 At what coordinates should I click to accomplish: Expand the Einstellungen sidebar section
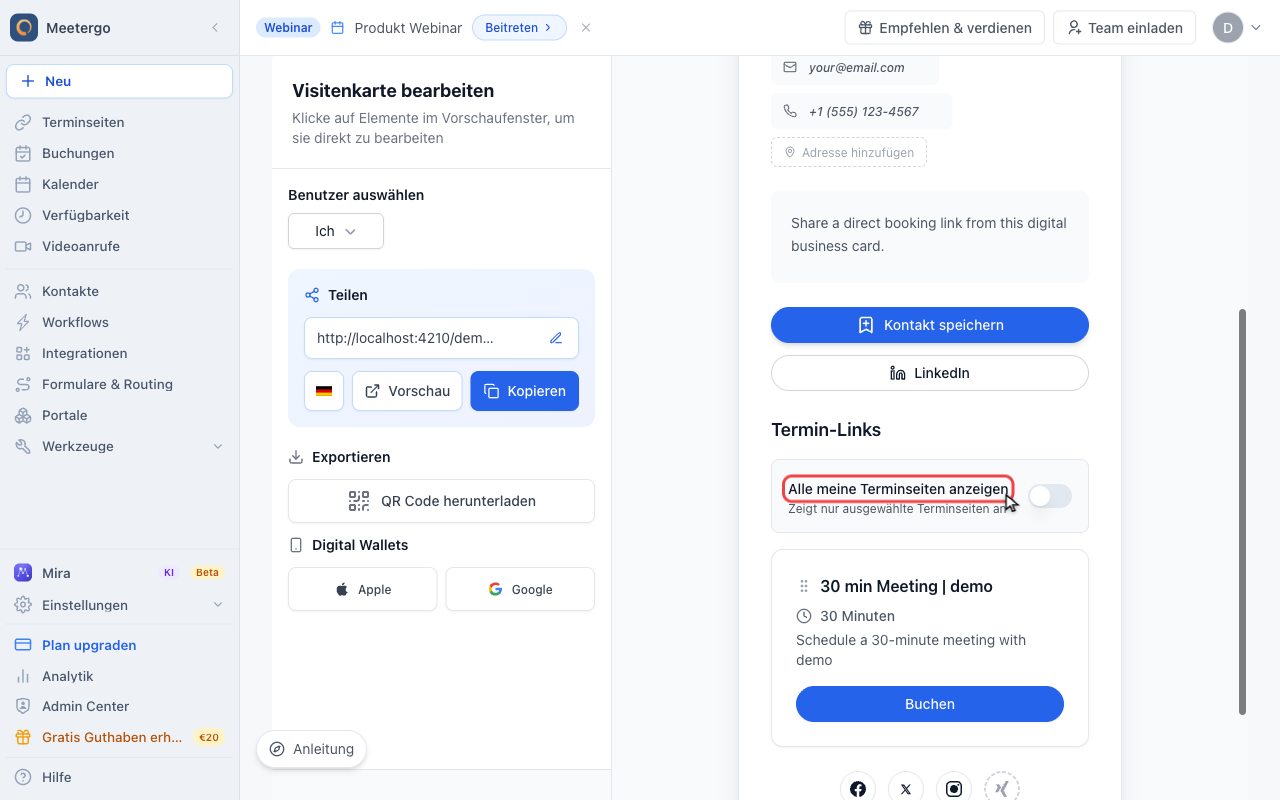point(218,605)
